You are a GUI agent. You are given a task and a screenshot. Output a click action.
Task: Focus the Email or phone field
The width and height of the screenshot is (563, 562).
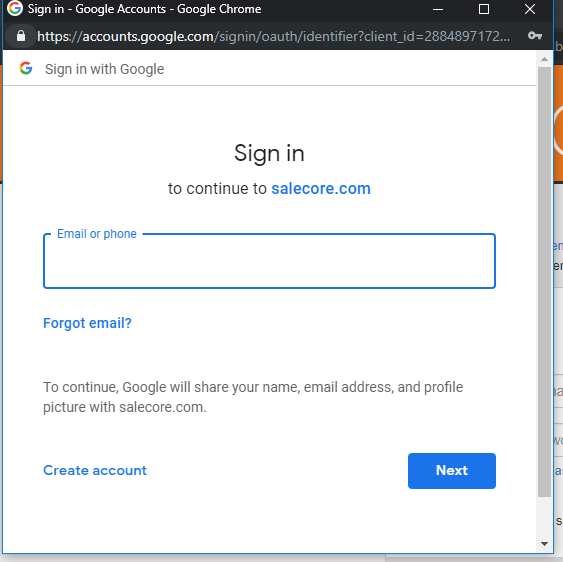click(x=269, y=261)
